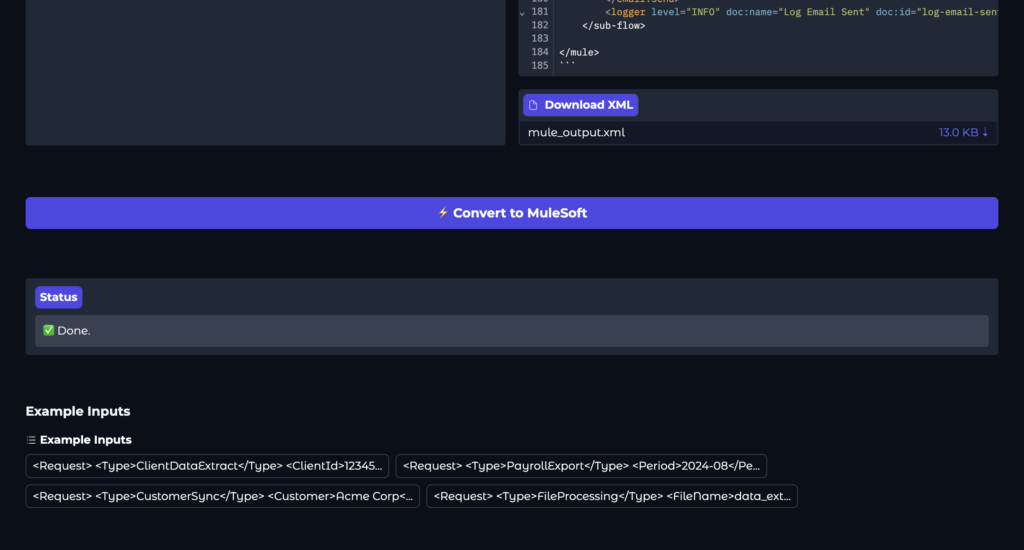This screenshot has height=550, width=1024.
Task: Click the green checkmark status icon
Action: [x=48, y=331]
